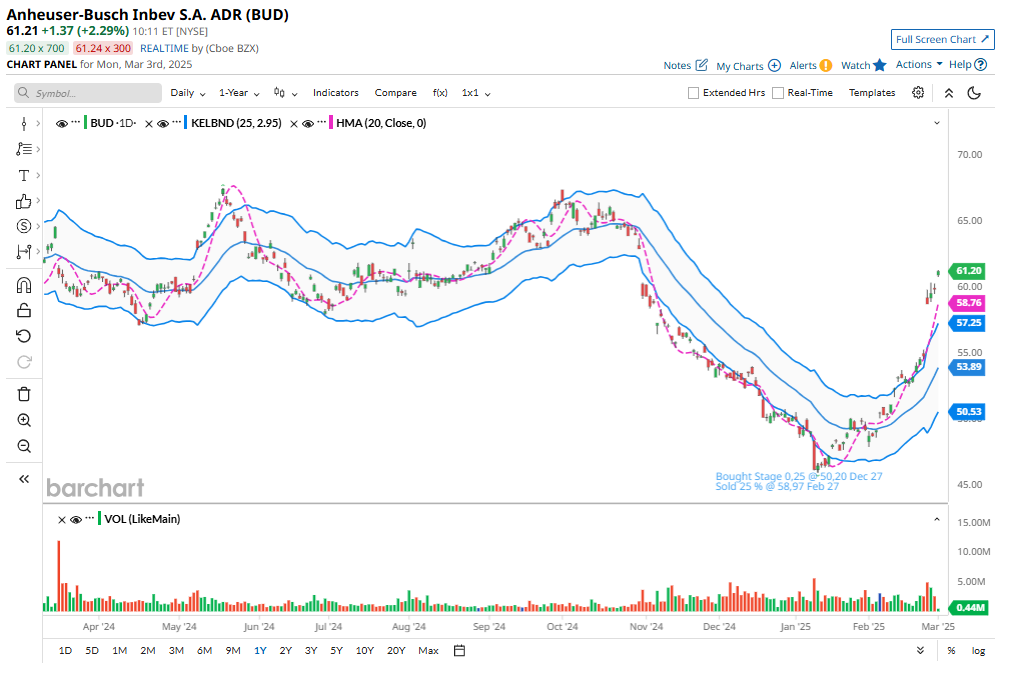Screen dimensions: 1011x675
Task: Select the 6M time range
Action: point(204,650)
